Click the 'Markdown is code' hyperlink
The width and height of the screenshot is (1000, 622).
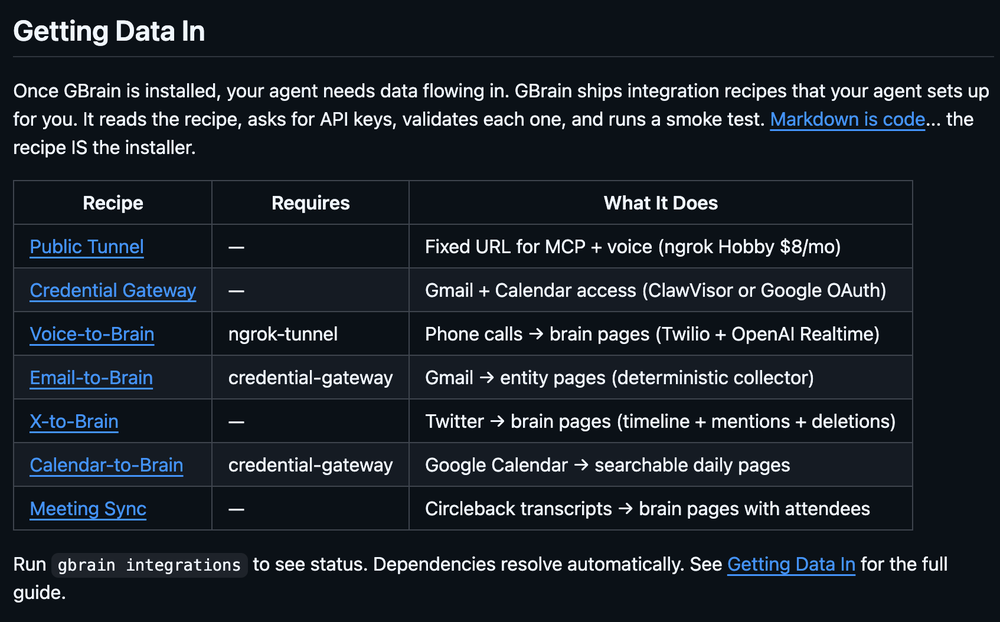point(847,119)
